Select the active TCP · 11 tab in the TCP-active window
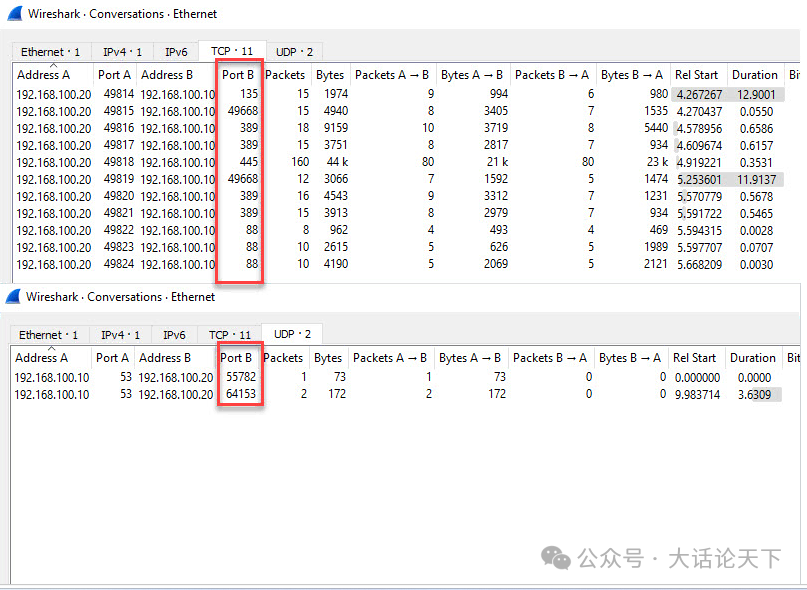The width and height of the screenshot is (807, 590). [x=232, y=51]
